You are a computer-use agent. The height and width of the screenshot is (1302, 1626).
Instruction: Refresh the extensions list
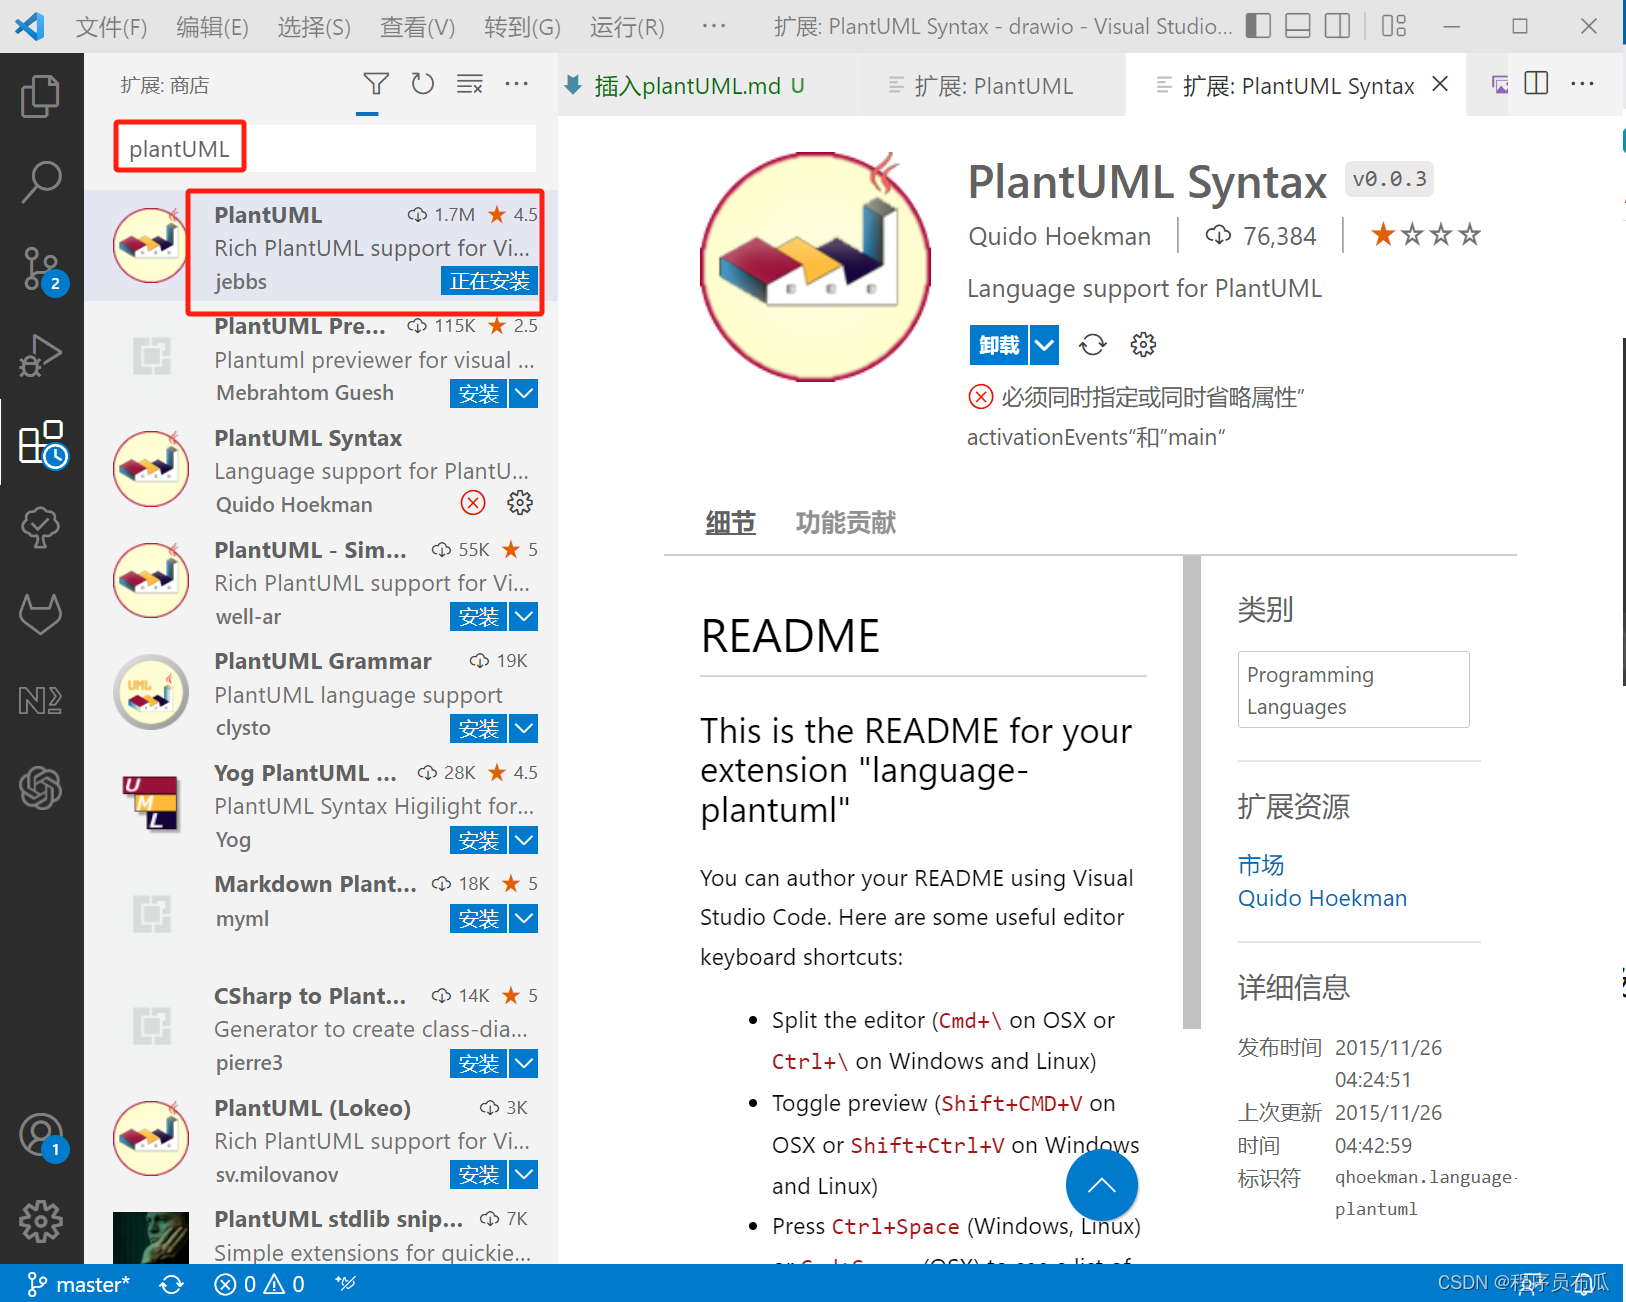(x=423, y=84)
